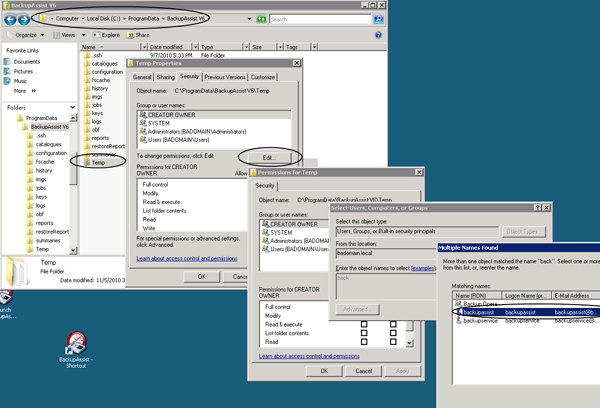Switch to Customize tab in Temp Properties
600x408 pixels.
pyautogui.click(x=262, y=77)
